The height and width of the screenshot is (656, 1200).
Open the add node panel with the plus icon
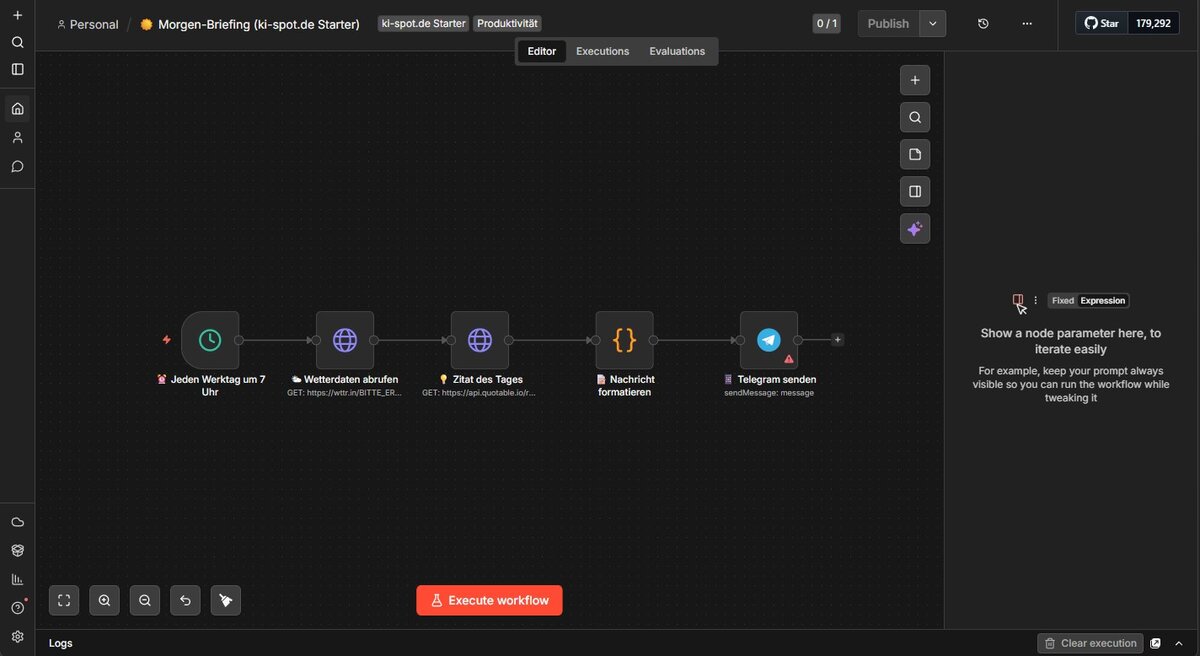coord(914,80)
